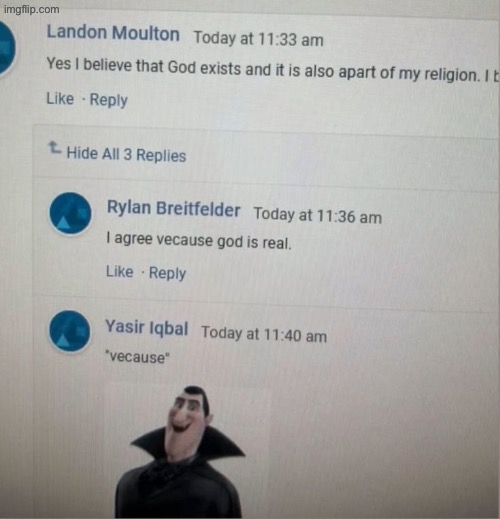Click Landon's 'Yes I believe that God' comment
500x519 pixels.
(x=273, y=69)
